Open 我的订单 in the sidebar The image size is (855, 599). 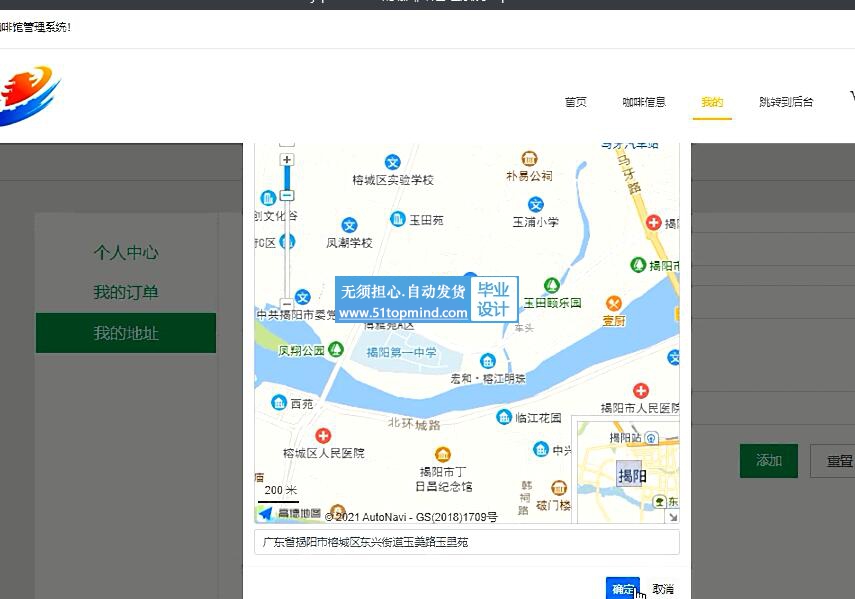click(x=126, y=292)
